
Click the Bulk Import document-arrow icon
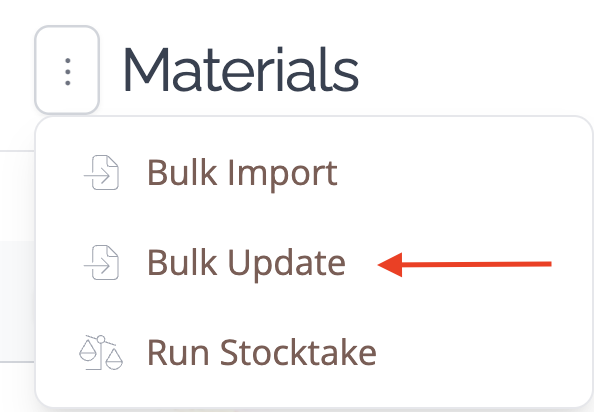[x=101, y=173]
